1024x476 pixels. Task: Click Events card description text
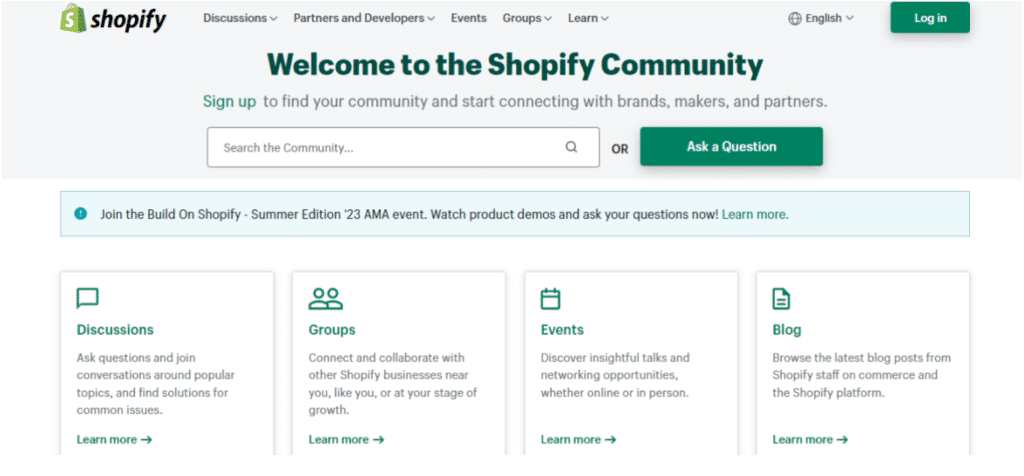(615, 375)
